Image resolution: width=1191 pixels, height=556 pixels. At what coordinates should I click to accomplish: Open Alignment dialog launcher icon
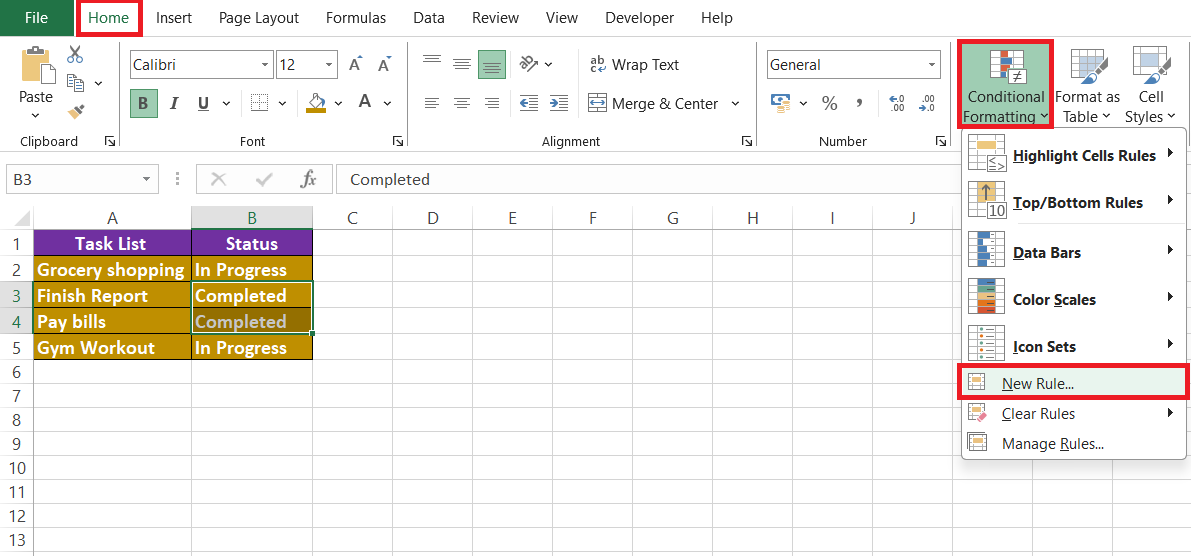pos(747,141)
